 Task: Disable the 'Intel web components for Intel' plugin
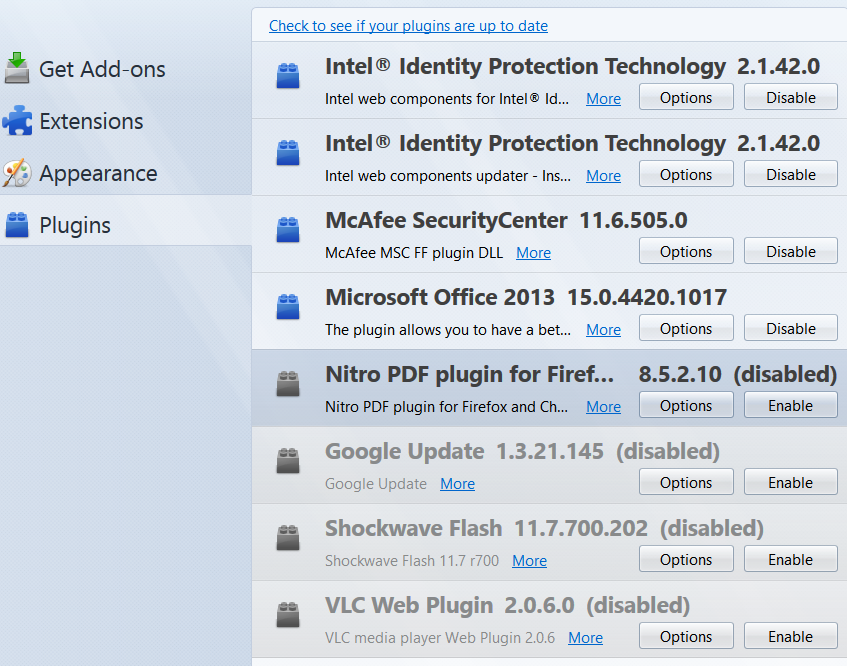pyautogui.click(x=791, y=98)
